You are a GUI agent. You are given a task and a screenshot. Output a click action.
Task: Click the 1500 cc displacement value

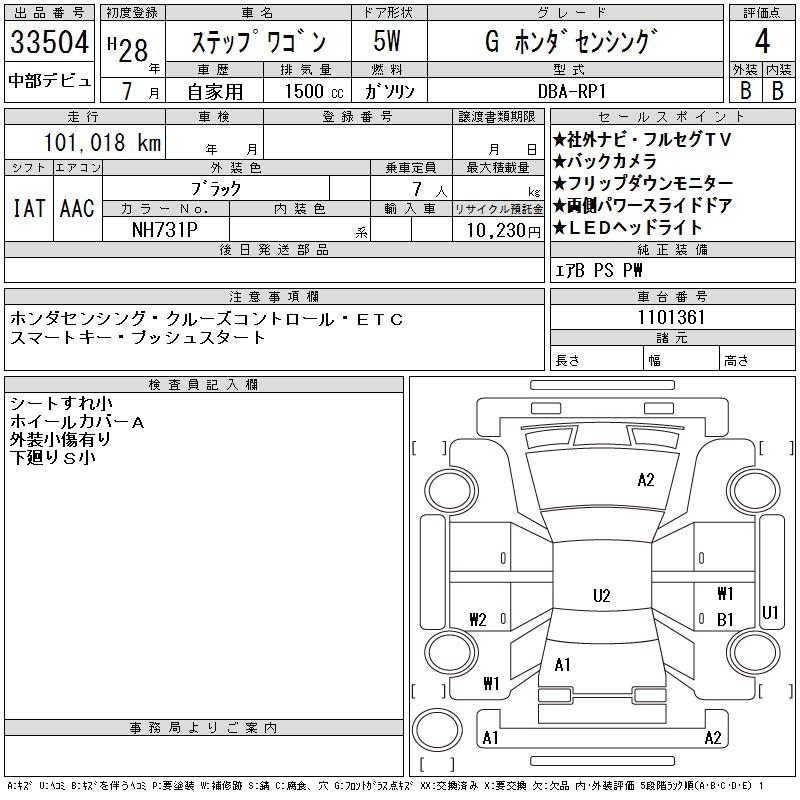tap(314, 91)
